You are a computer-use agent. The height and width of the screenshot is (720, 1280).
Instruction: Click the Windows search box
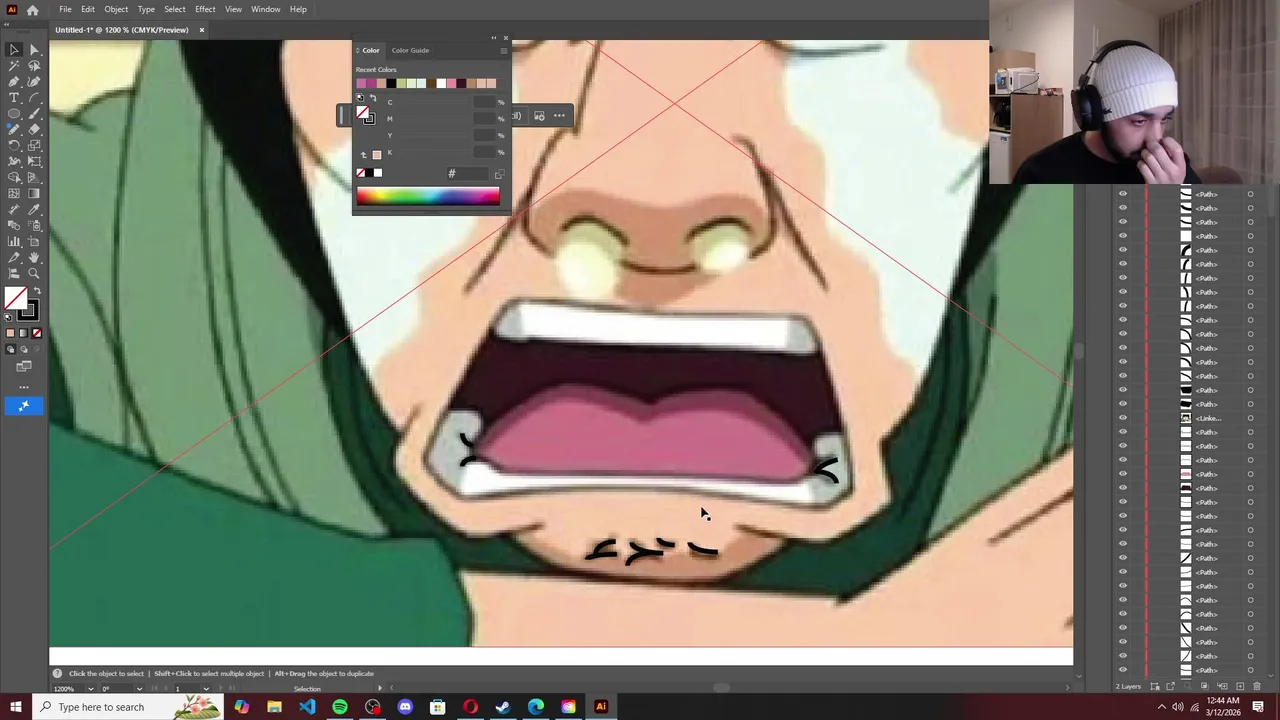[x=126, y=707]
